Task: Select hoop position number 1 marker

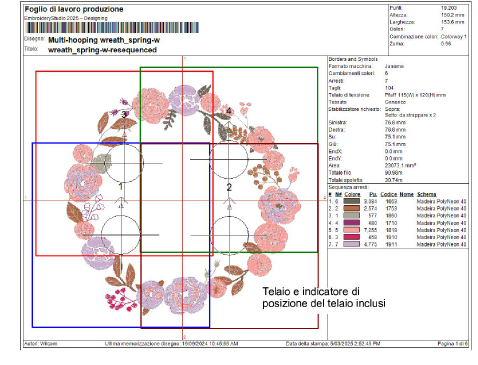Action: (x=121, y=186)
